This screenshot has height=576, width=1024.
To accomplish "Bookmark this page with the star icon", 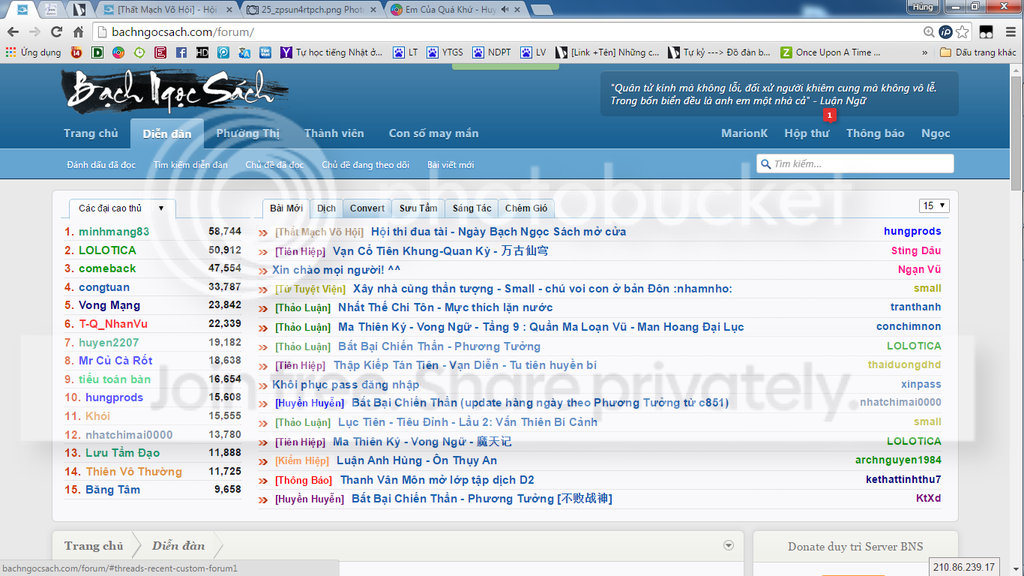I will point(961,32).
